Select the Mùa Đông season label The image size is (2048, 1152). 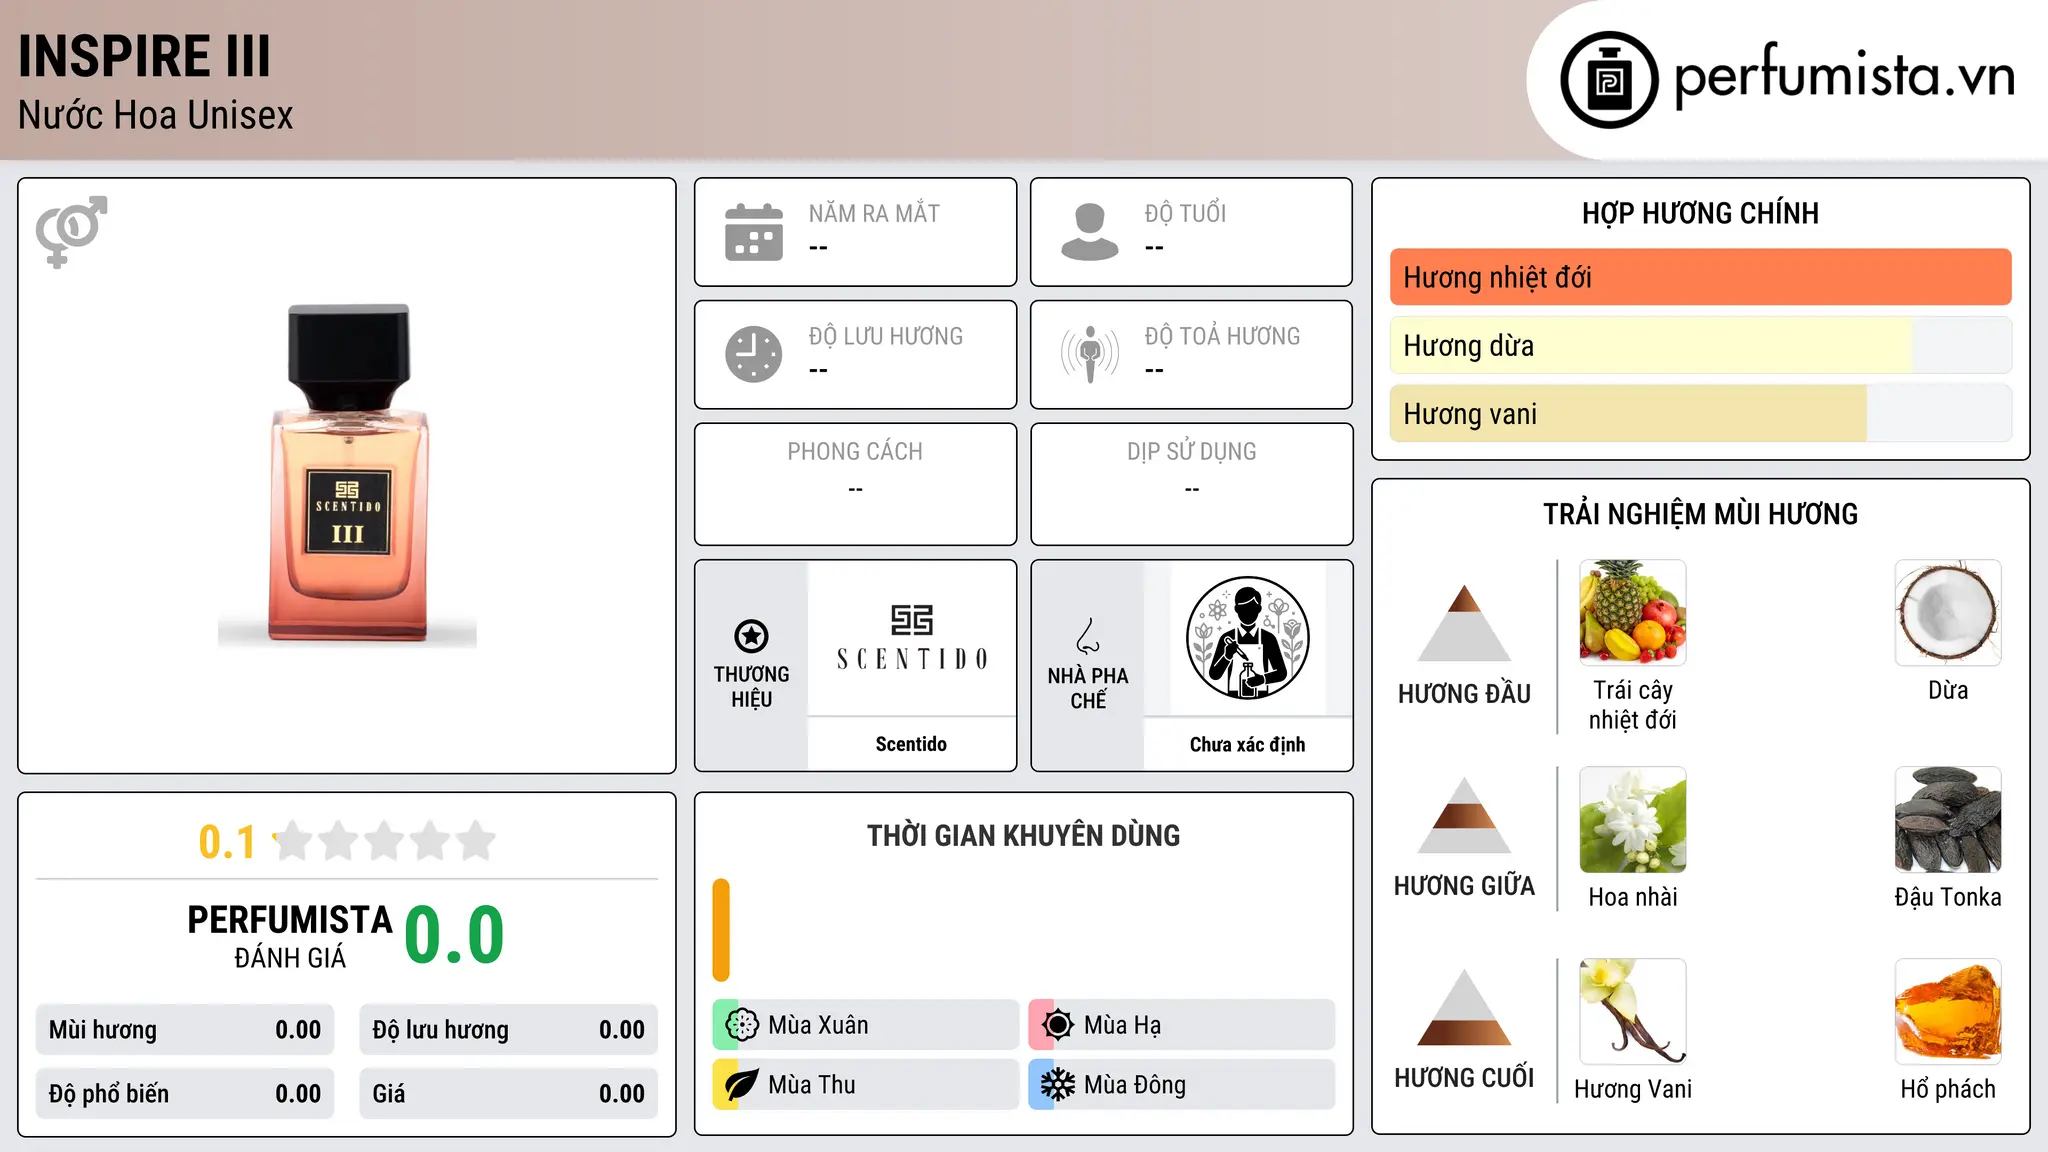[x=1135, y=1085]
